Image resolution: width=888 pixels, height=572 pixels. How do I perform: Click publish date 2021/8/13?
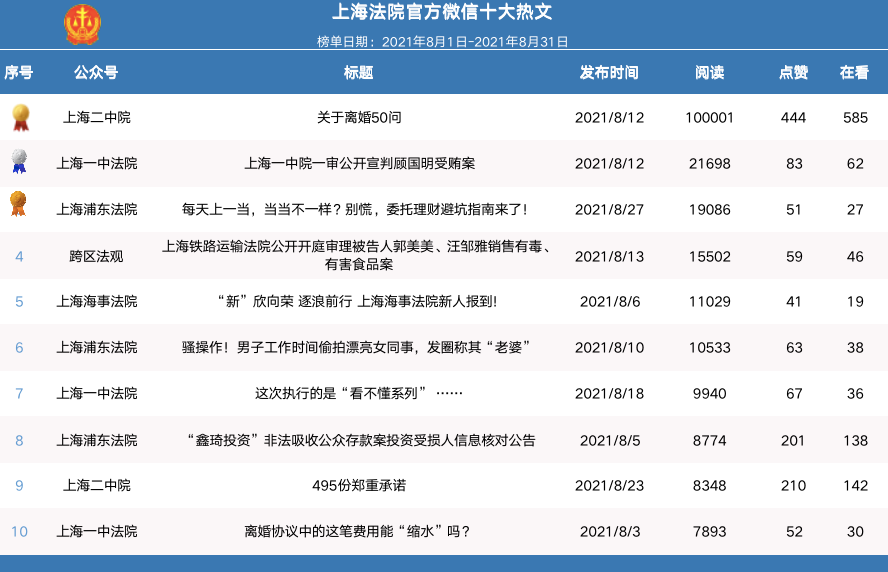[609, 257]
